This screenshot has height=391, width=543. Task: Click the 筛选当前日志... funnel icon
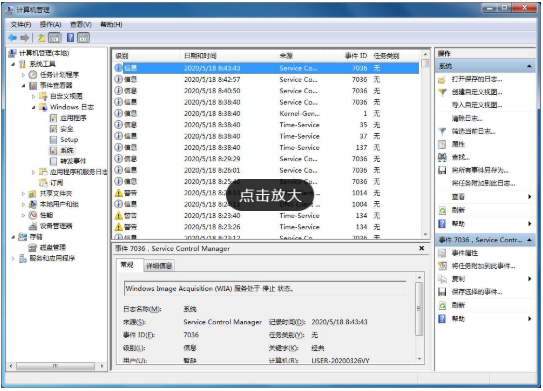click(442, 132)
